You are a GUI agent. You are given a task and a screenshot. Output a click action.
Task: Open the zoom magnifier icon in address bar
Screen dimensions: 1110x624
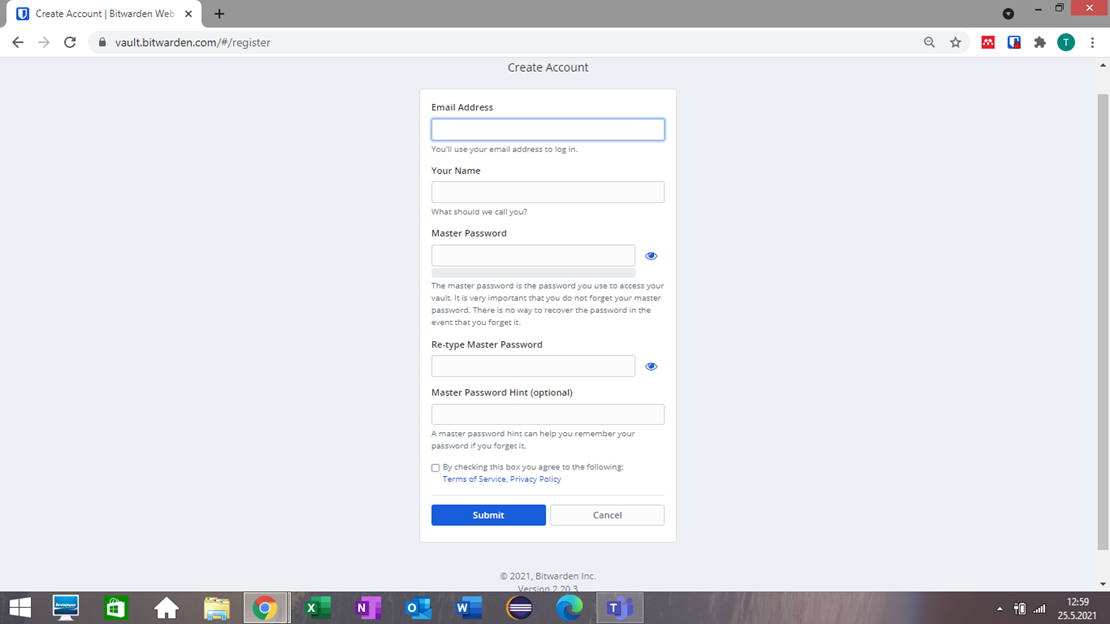coord(929,42)
